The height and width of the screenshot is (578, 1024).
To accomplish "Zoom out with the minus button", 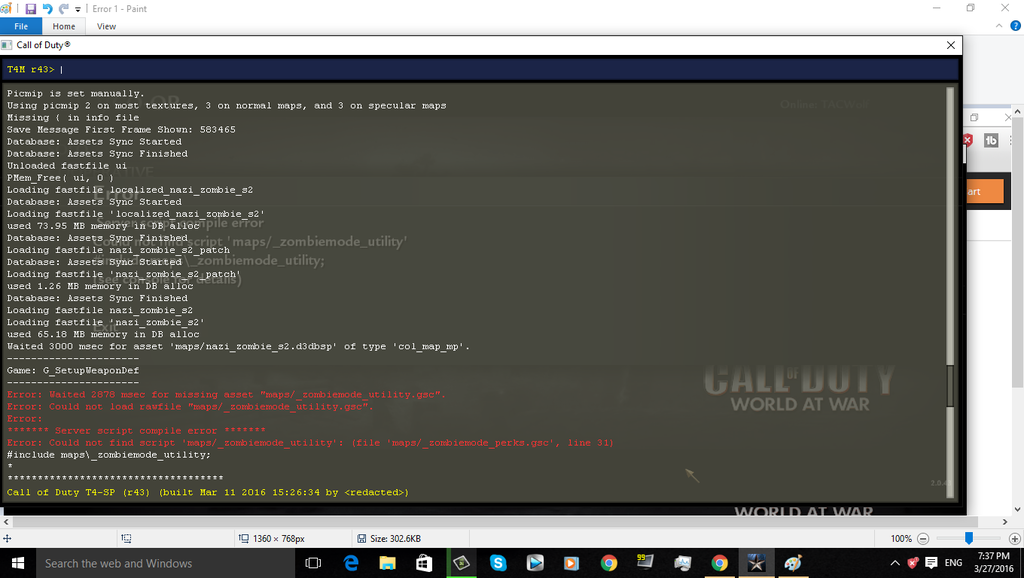I will 923,539.
